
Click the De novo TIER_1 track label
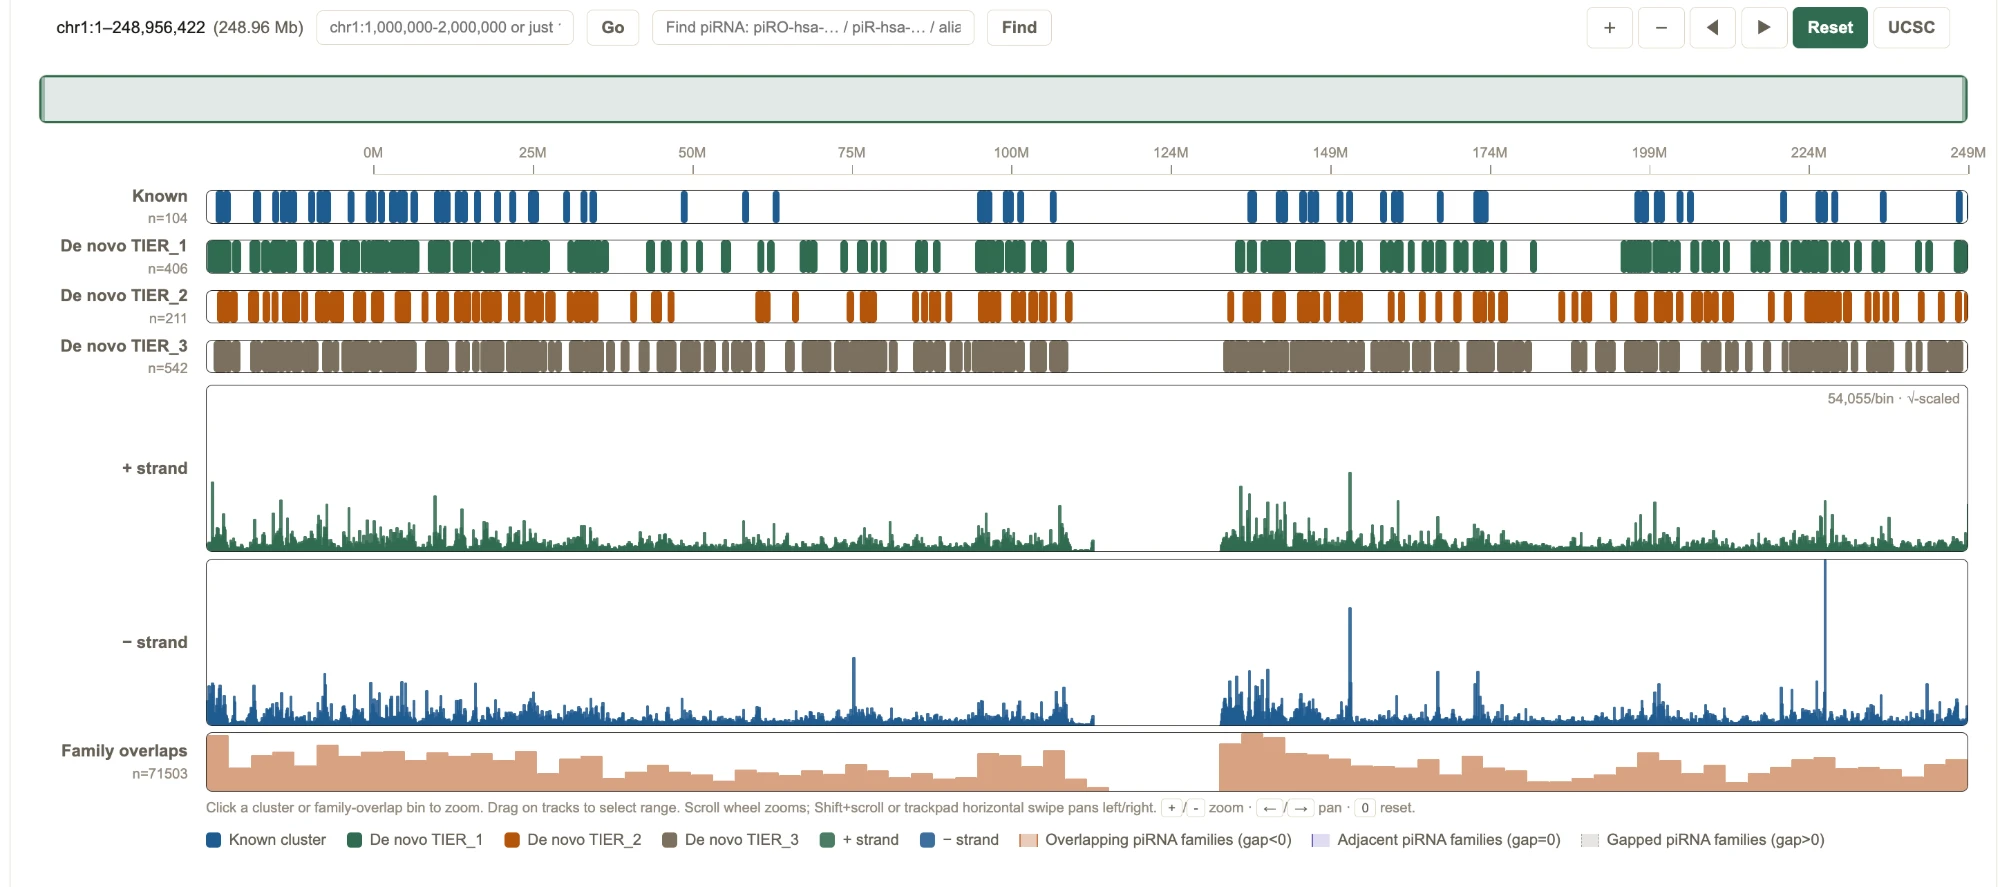pos(124,246)
